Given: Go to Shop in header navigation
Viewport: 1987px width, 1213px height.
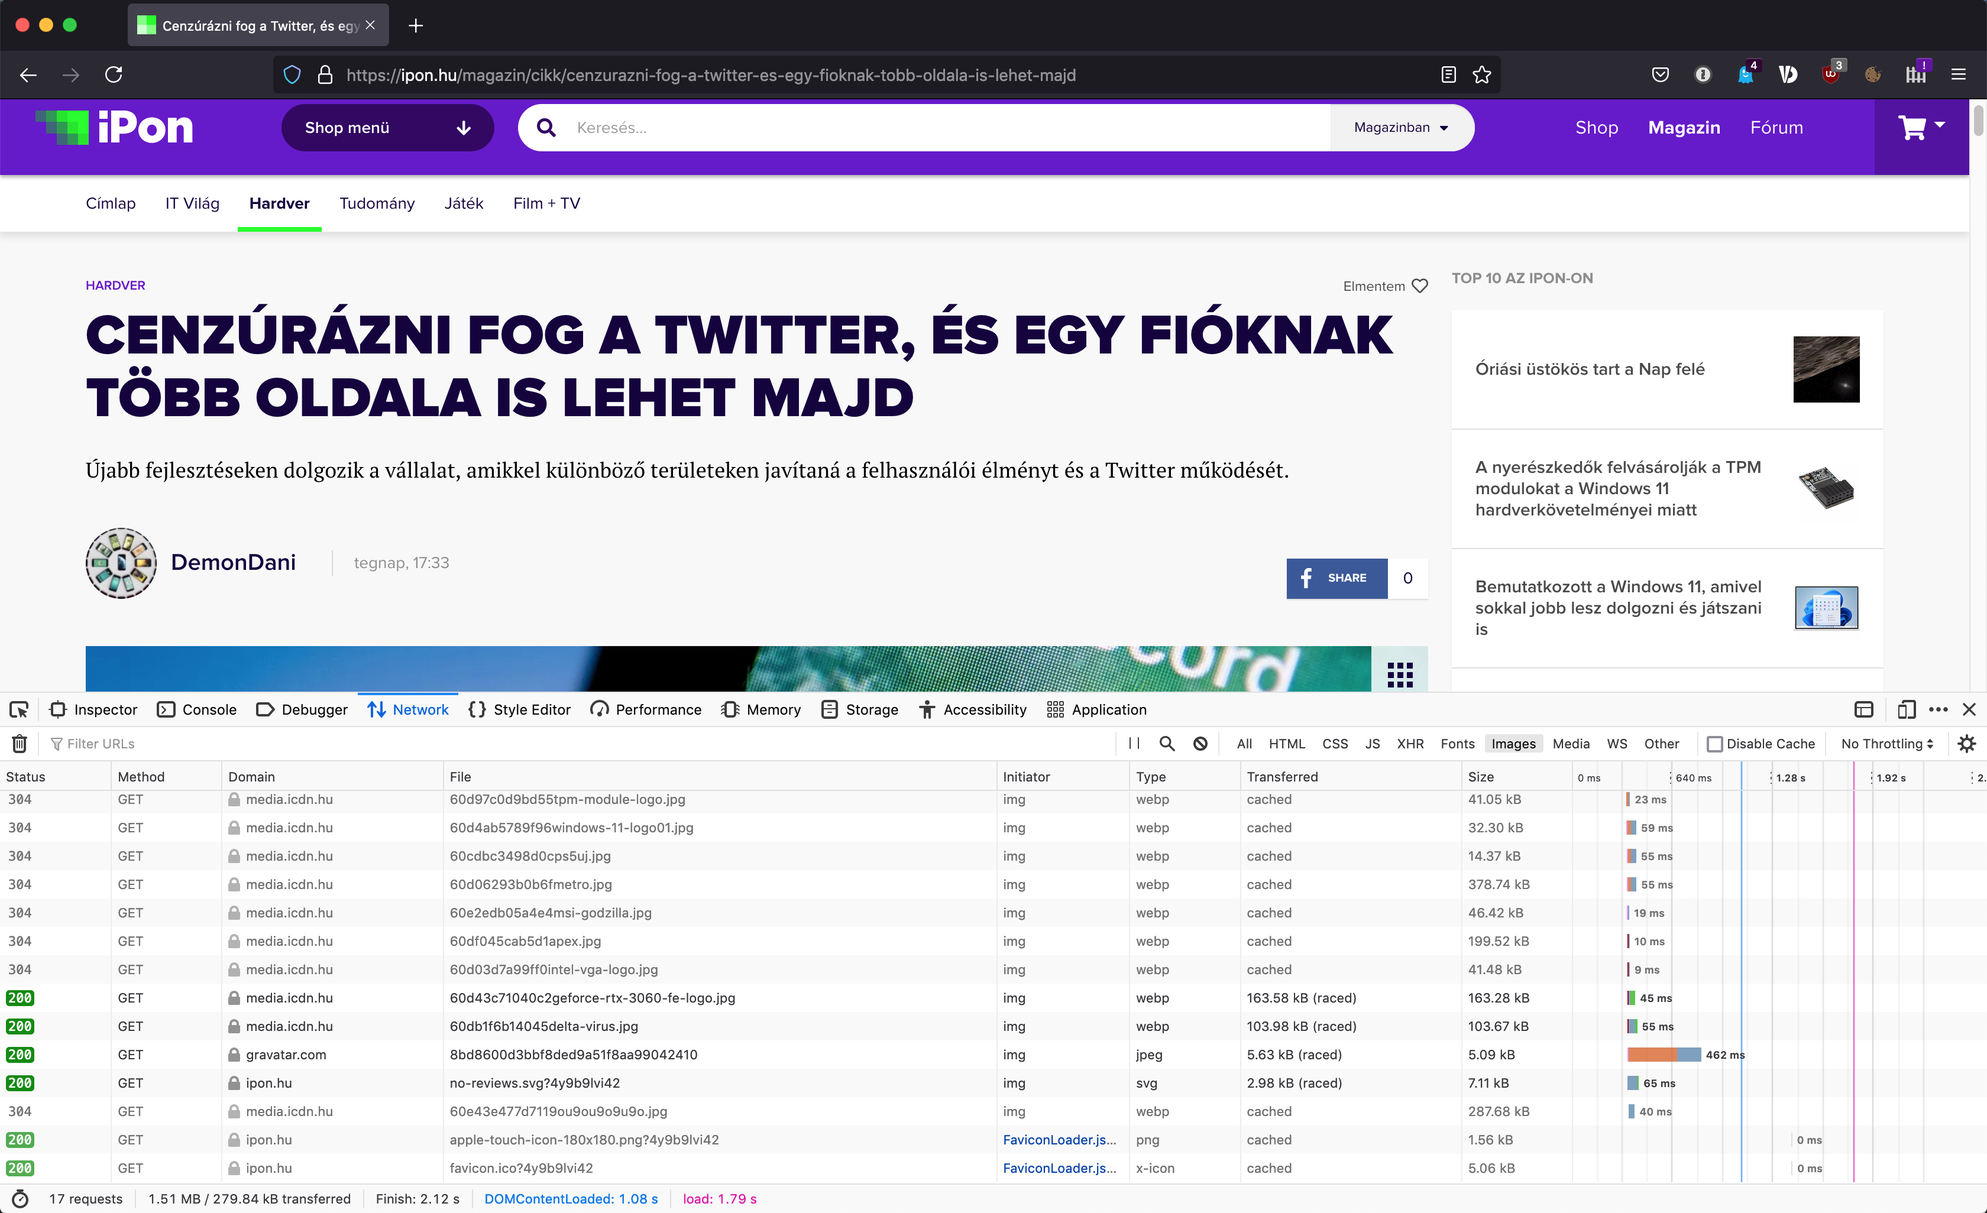Looking at the screenshot, I should (x=1596, y=128).
